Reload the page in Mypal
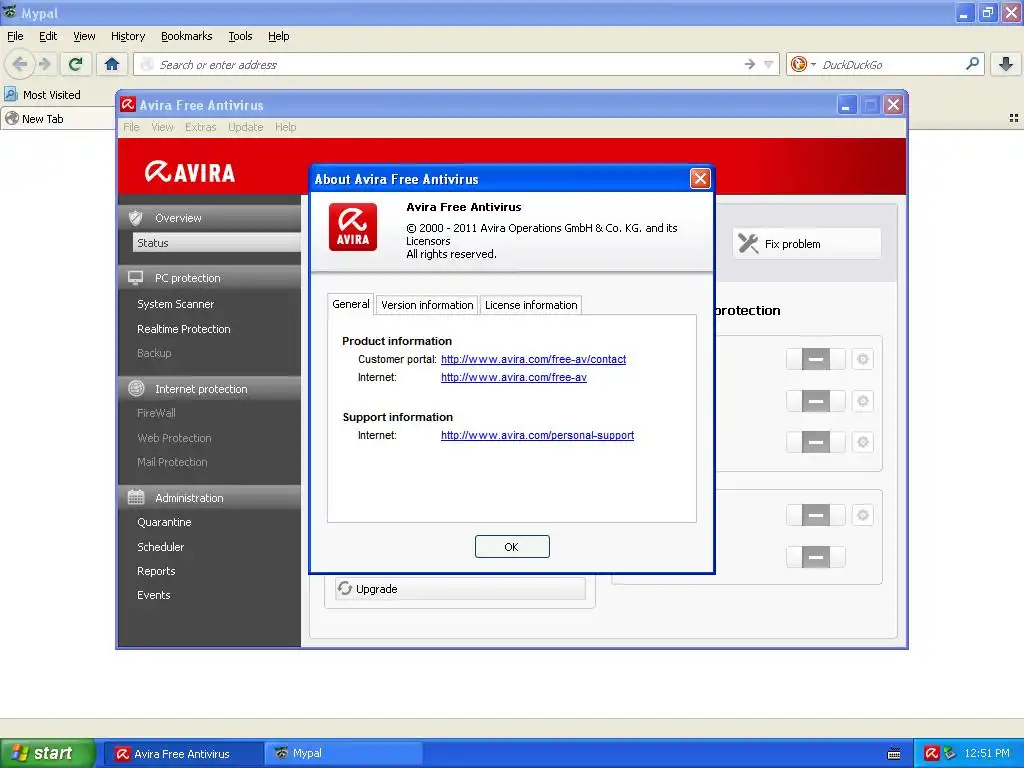 (76, 64)
